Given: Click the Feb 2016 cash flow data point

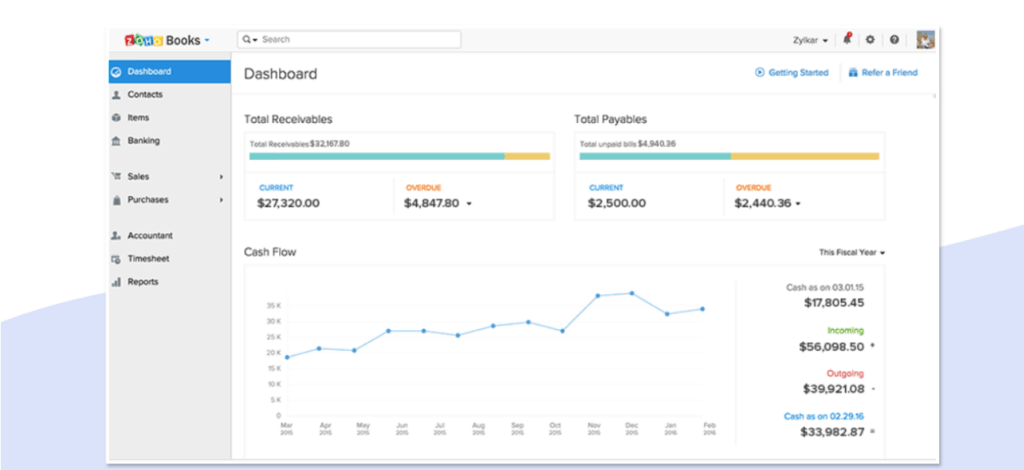Looking at the screenshot, I should pos(703,309).
